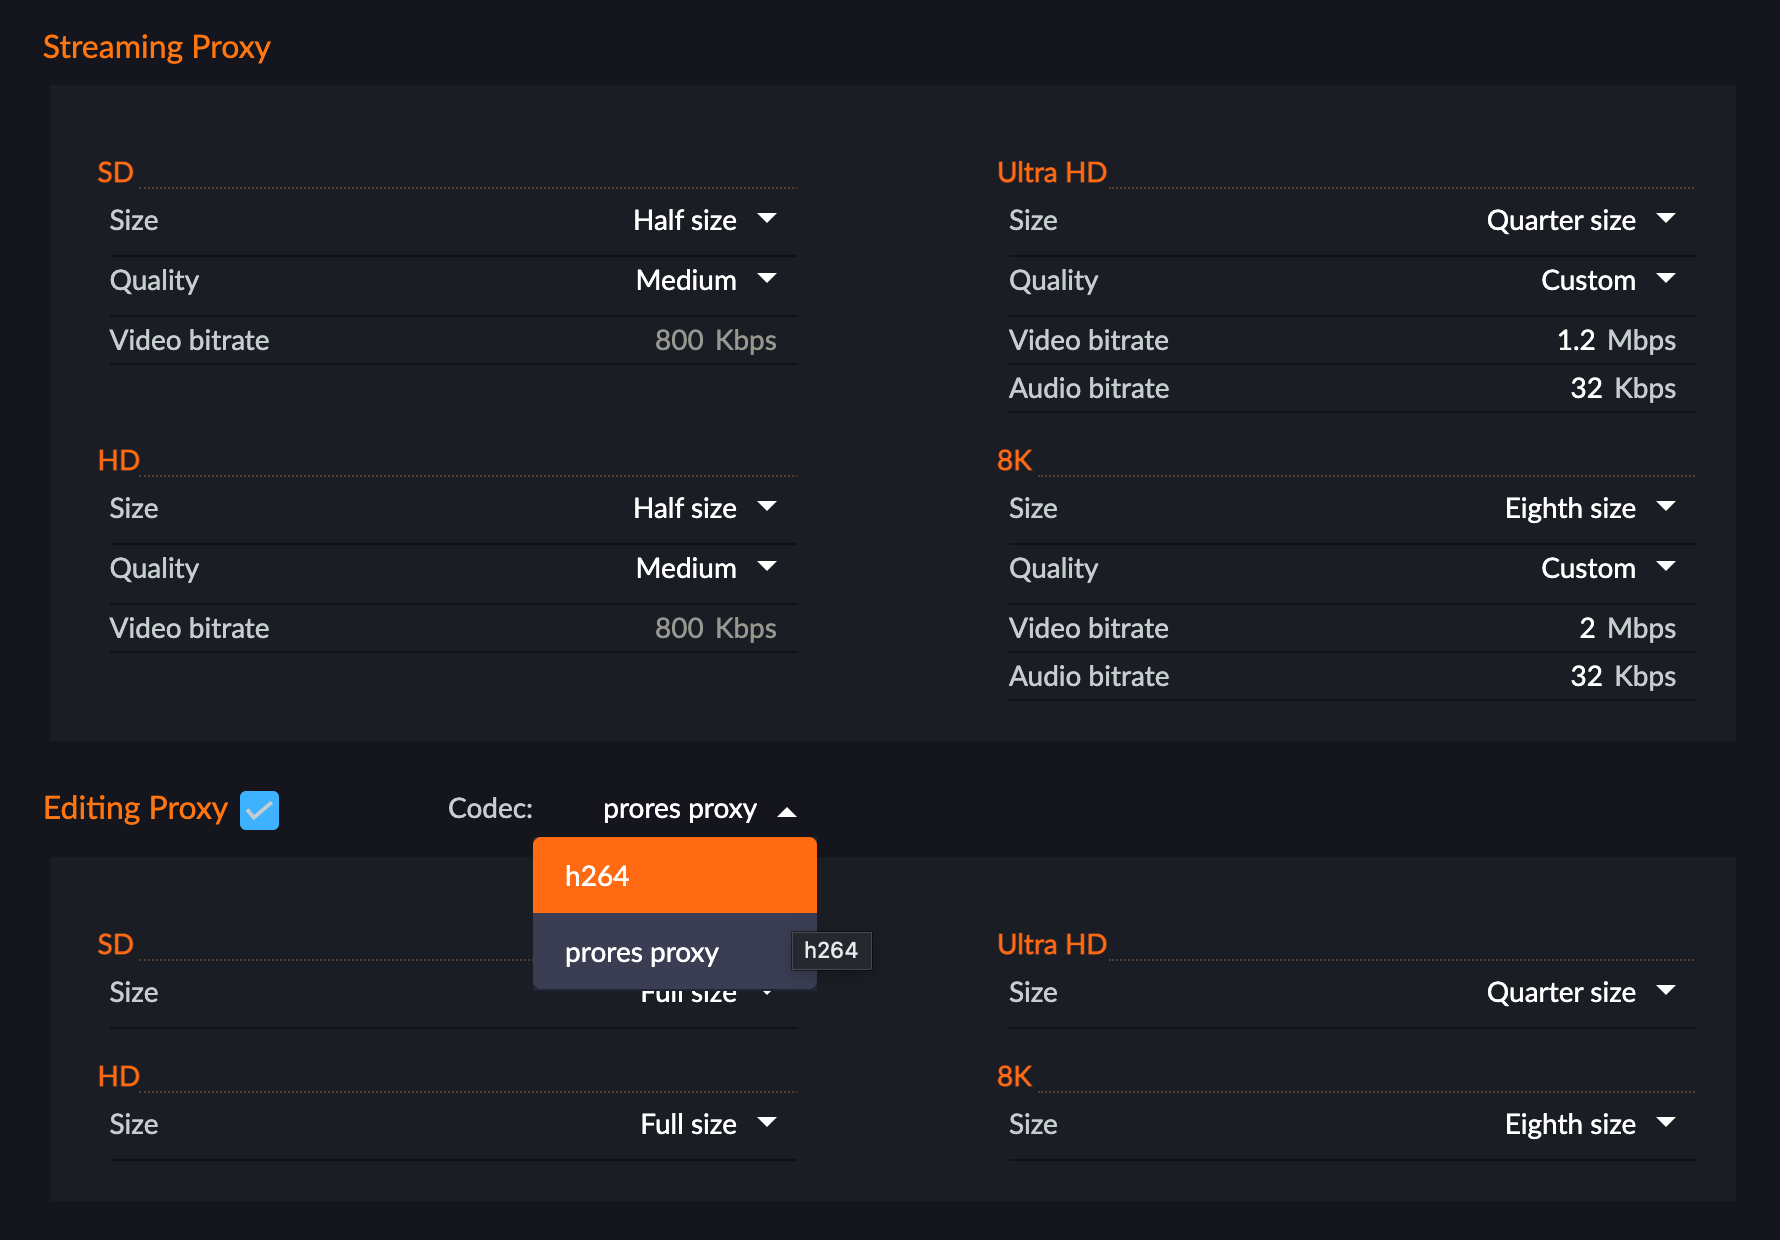Edit Ultra HD video bitrate value

point(1575,340)
